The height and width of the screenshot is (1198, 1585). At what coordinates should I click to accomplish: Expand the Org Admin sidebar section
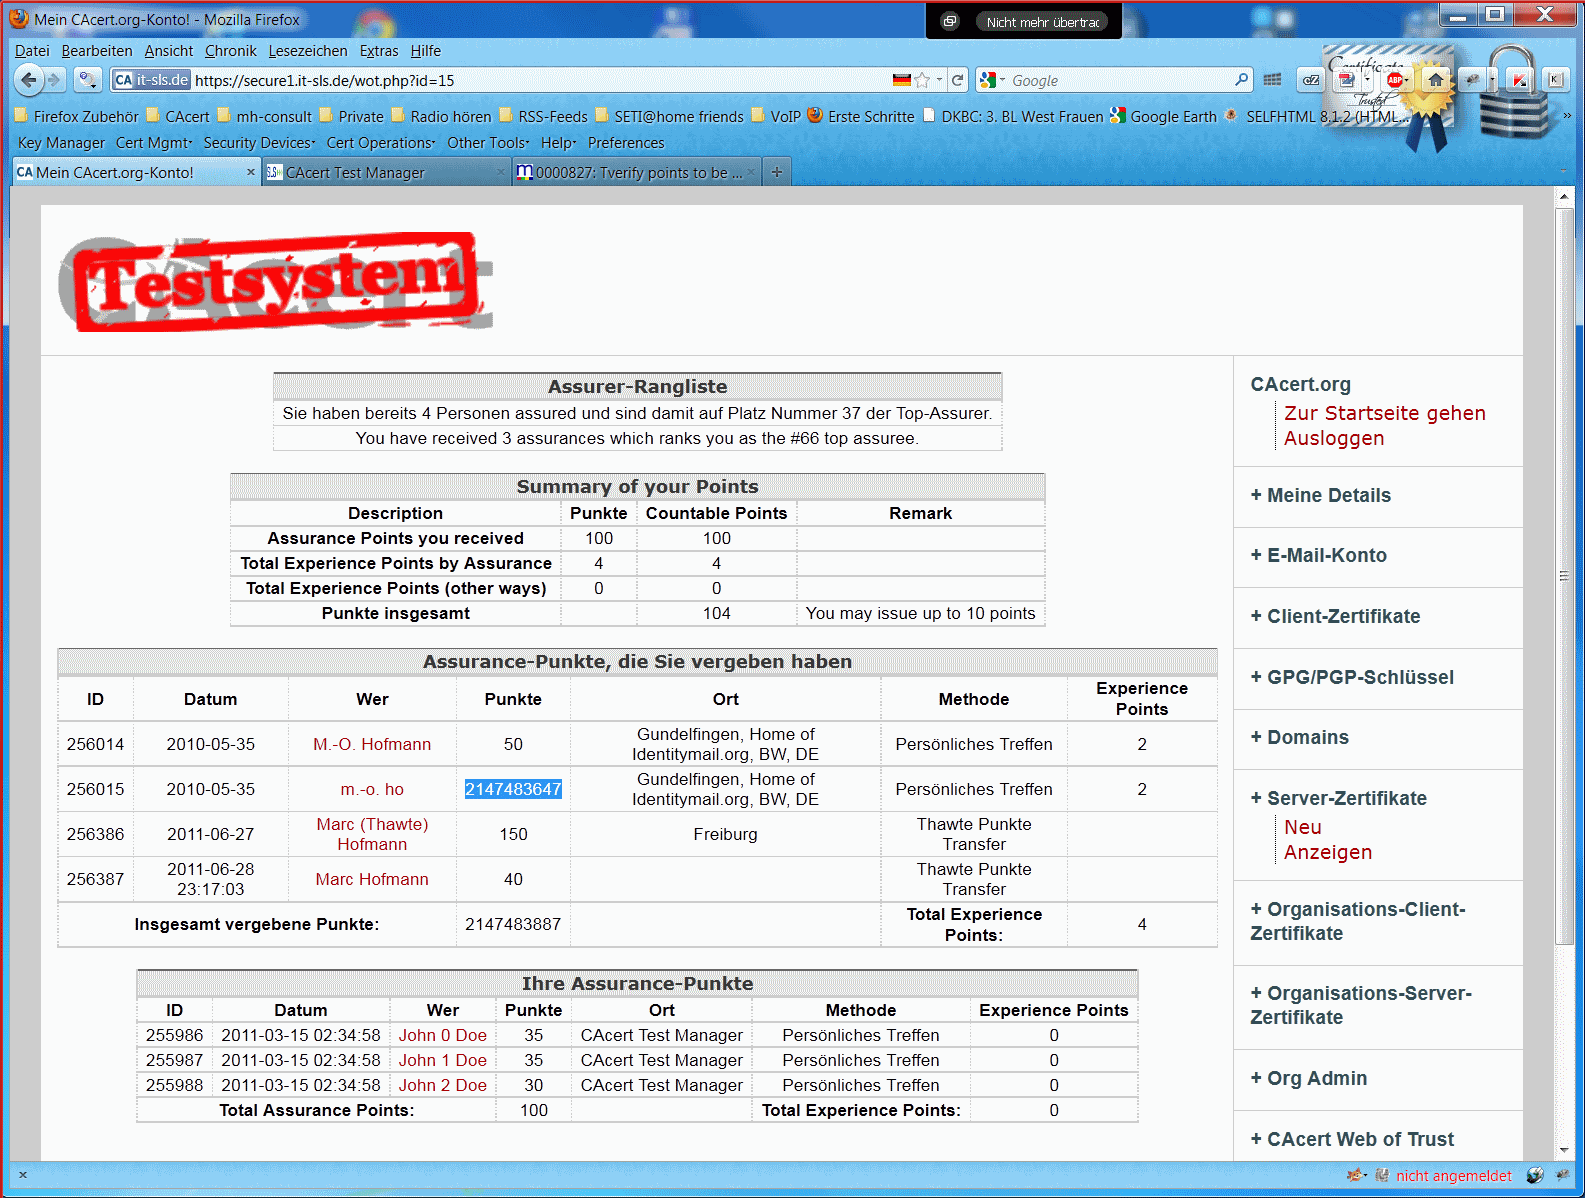pos(1308,1078)
